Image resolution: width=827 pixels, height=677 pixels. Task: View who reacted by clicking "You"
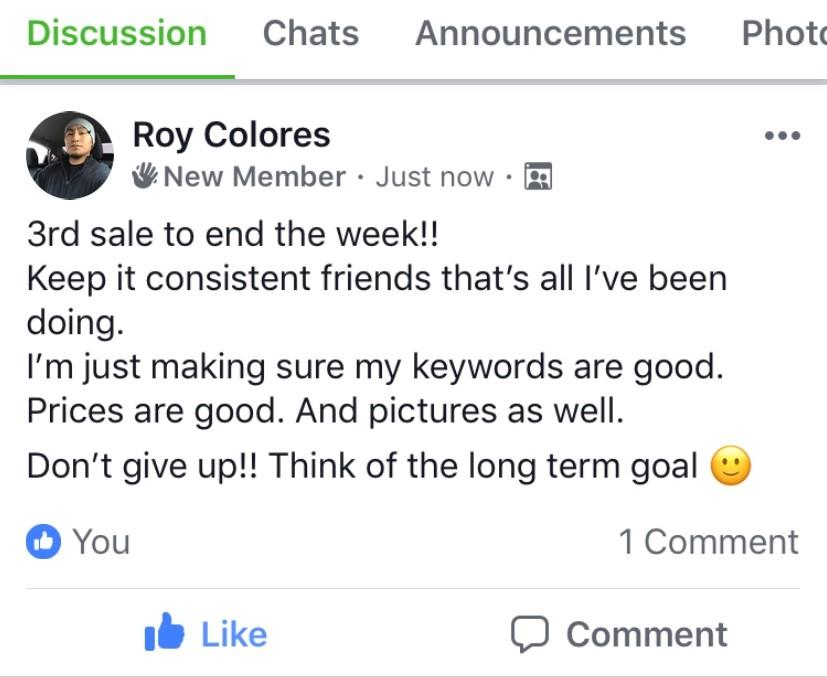tap(101, 542)
